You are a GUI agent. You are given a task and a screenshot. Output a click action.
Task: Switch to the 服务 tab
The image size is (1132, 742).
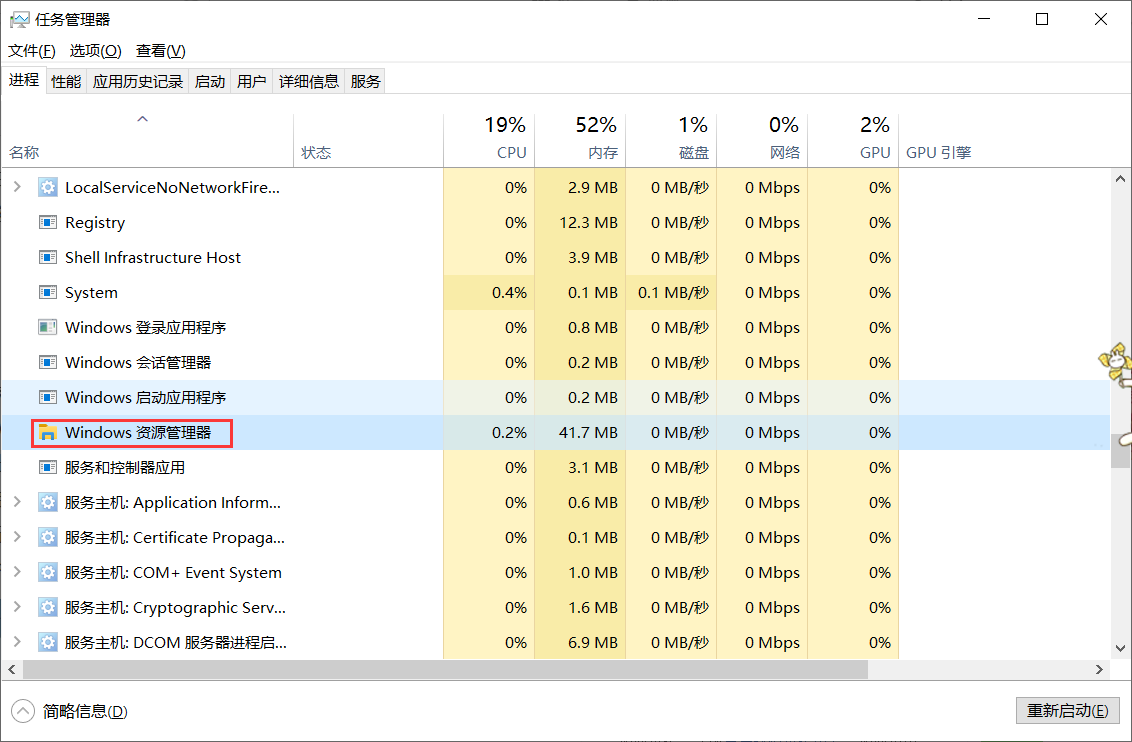(365, 82)
